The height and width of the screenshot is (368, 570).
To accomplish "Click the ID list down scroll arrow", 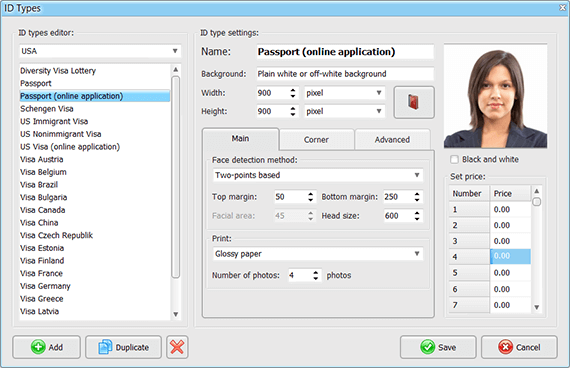I will (x=176, y=314).
